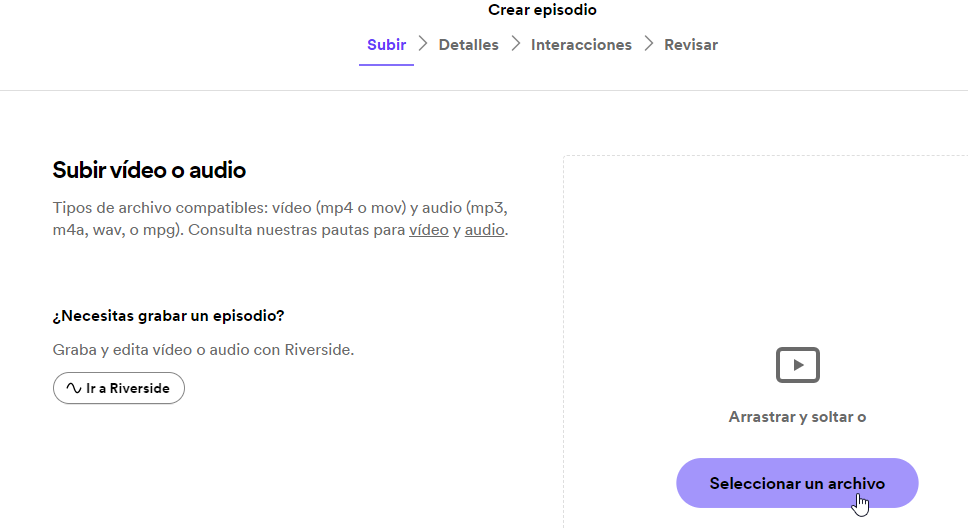Open the audio guidelines link
This screenshot has width=968, height=529.
click(484, 230)
